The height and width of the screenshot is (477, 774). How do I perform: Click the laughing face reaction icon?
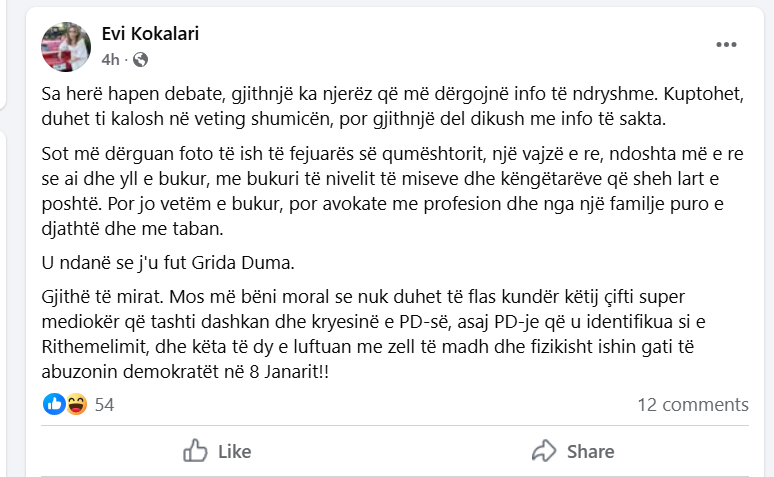point(74,404)
